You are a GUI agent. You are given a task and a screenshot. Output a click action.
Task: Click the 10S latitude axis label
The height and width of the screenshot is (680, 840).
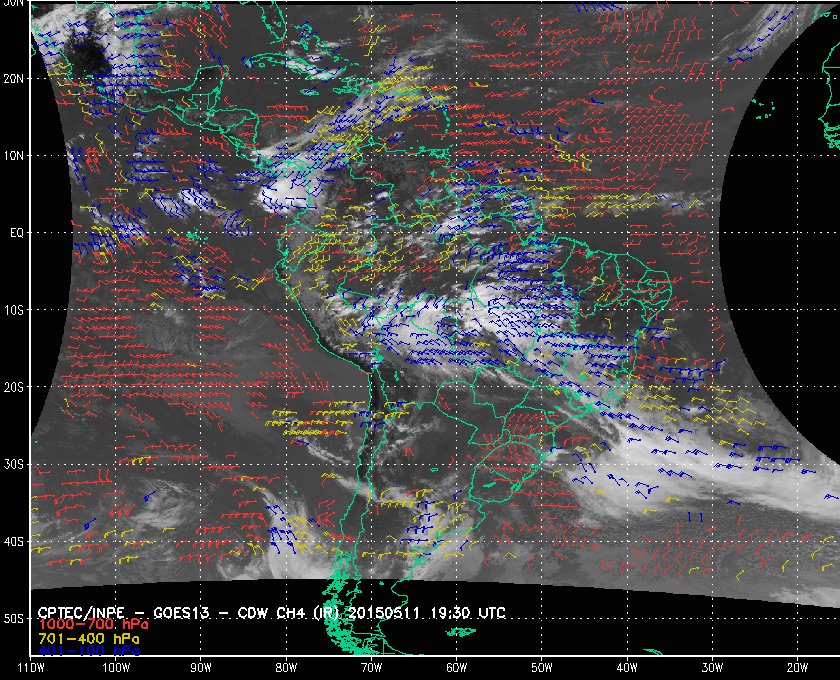click(x=13, y=310)
